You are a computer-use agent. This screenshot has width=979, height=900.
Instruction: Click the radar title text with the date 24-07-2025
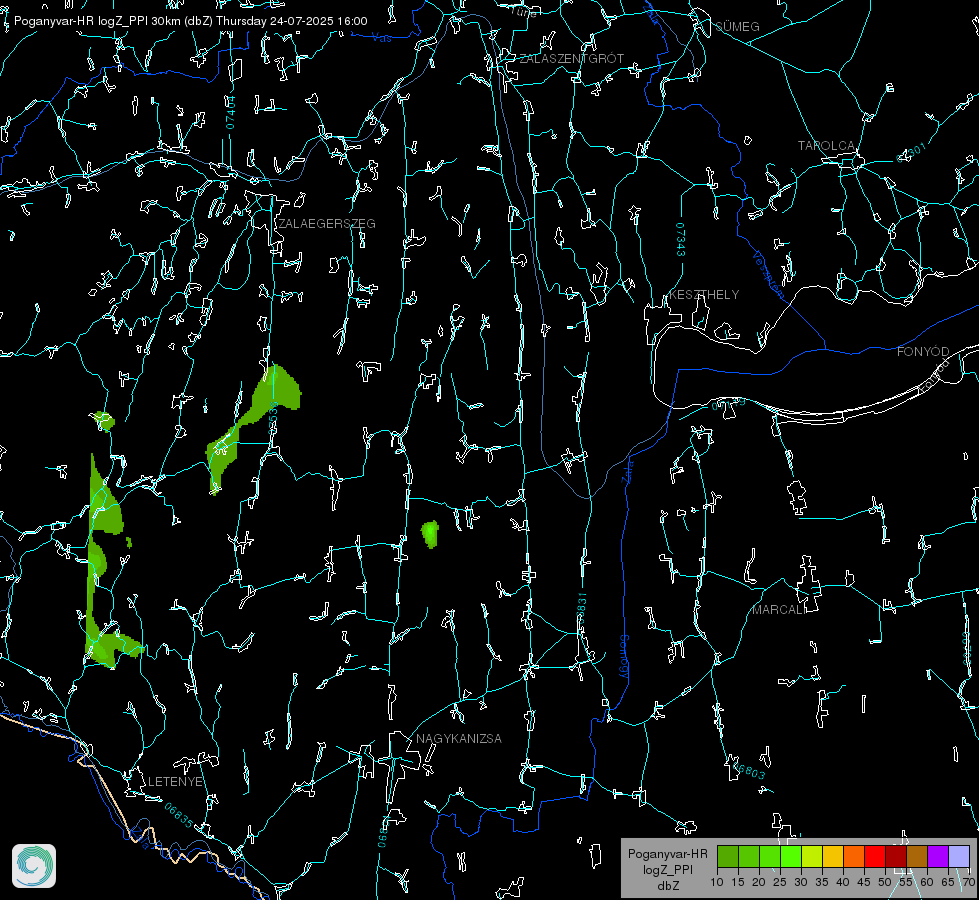coord(190,21)
